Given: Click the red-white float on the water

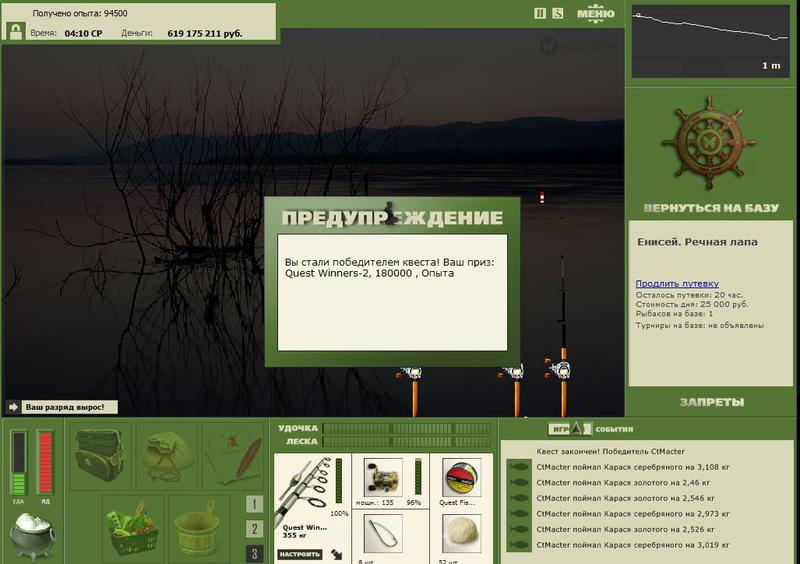Looking at the screenshot, I should click(542, 197).
